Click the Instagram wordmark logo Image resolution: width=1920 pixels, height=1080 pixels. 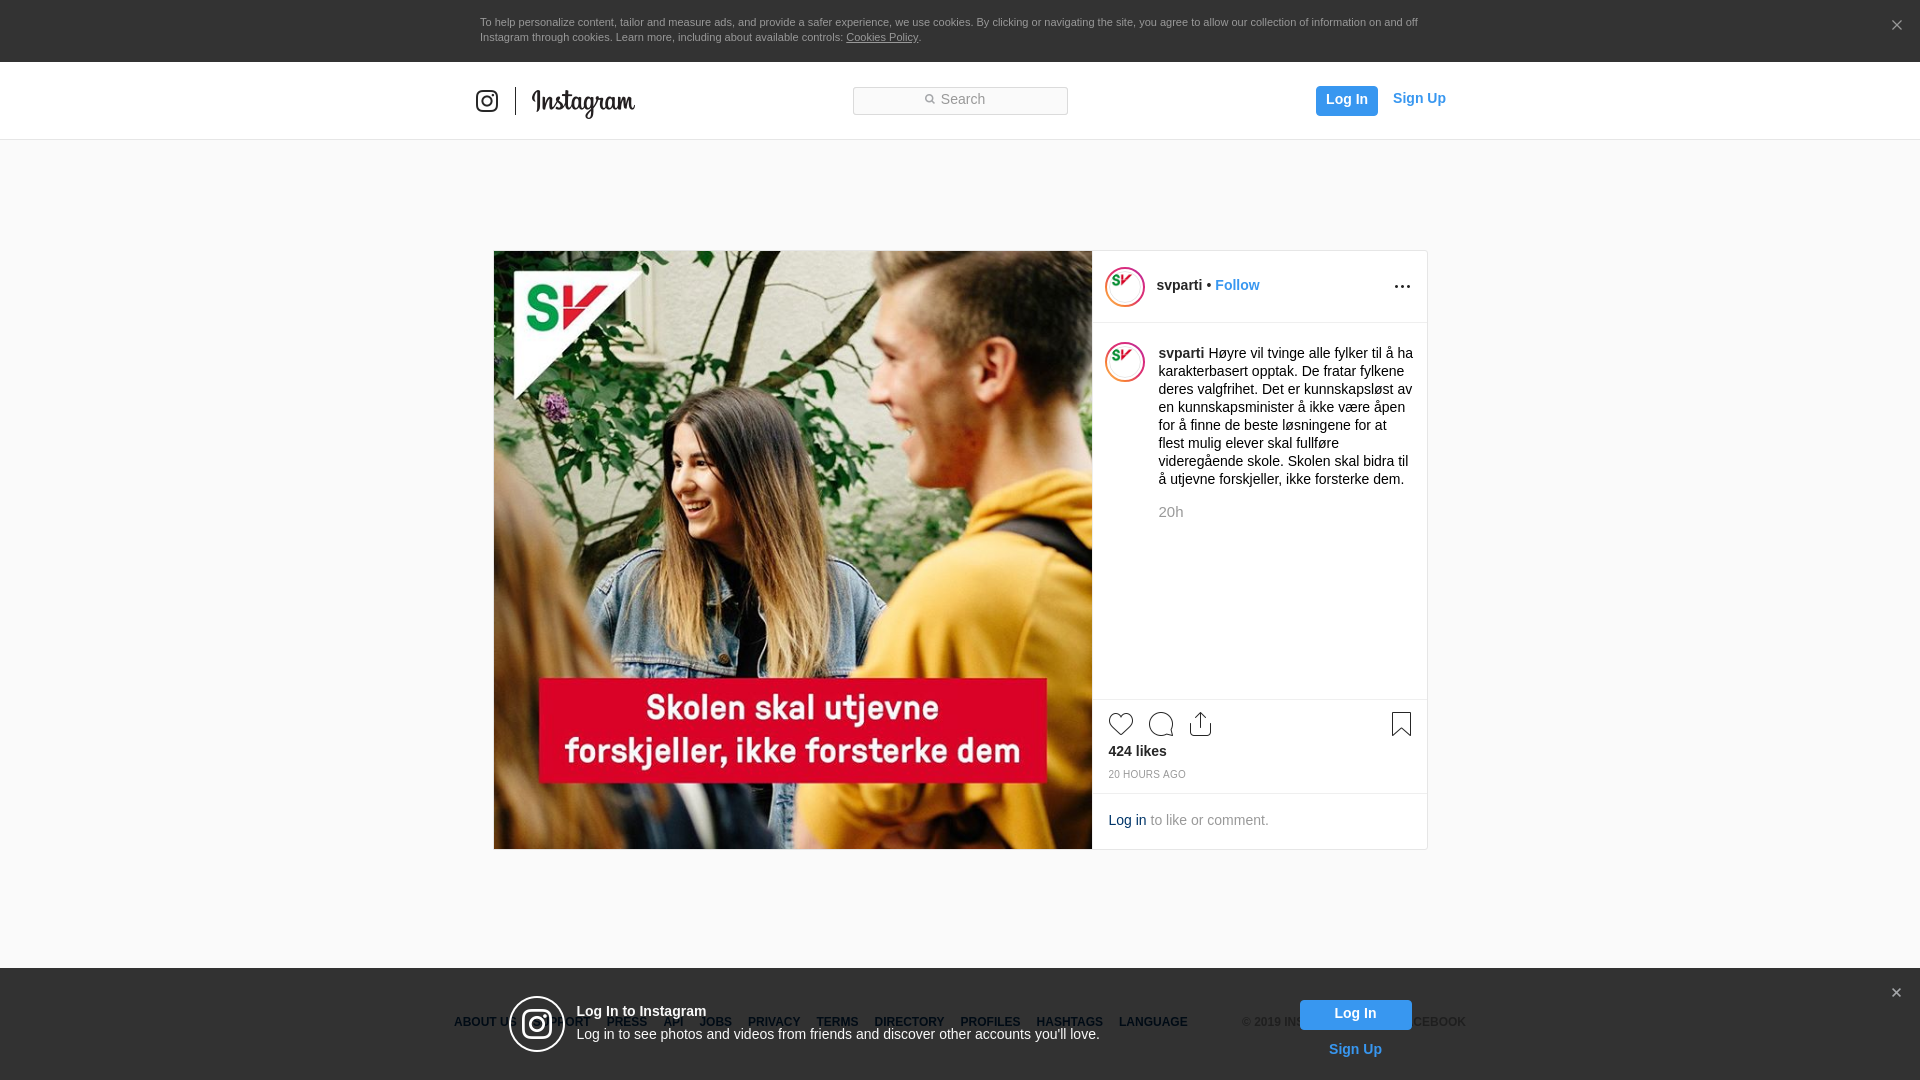click(x=583, y=102)
